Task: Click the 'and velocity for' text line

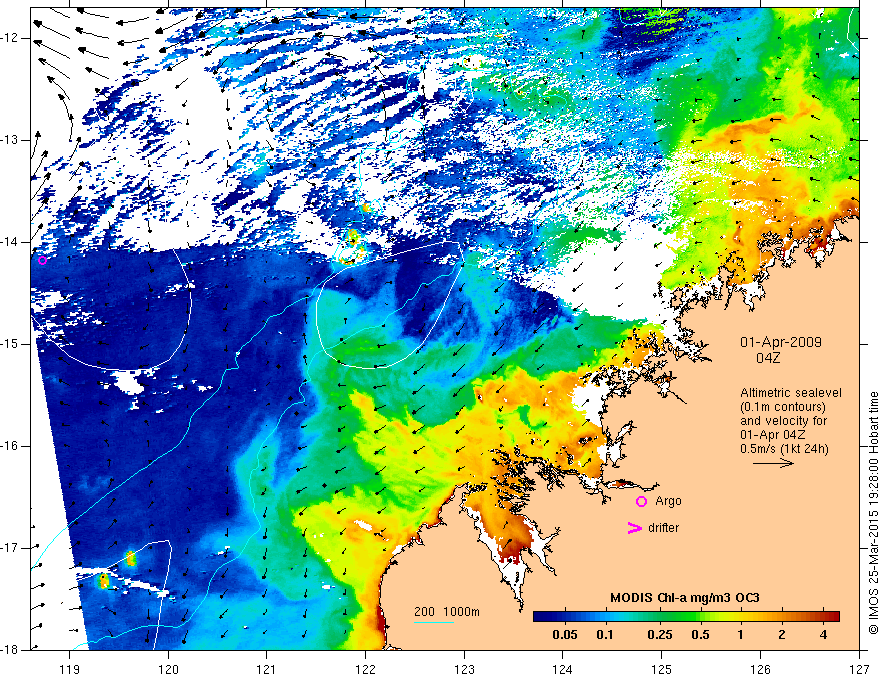Action: (783, 421)
